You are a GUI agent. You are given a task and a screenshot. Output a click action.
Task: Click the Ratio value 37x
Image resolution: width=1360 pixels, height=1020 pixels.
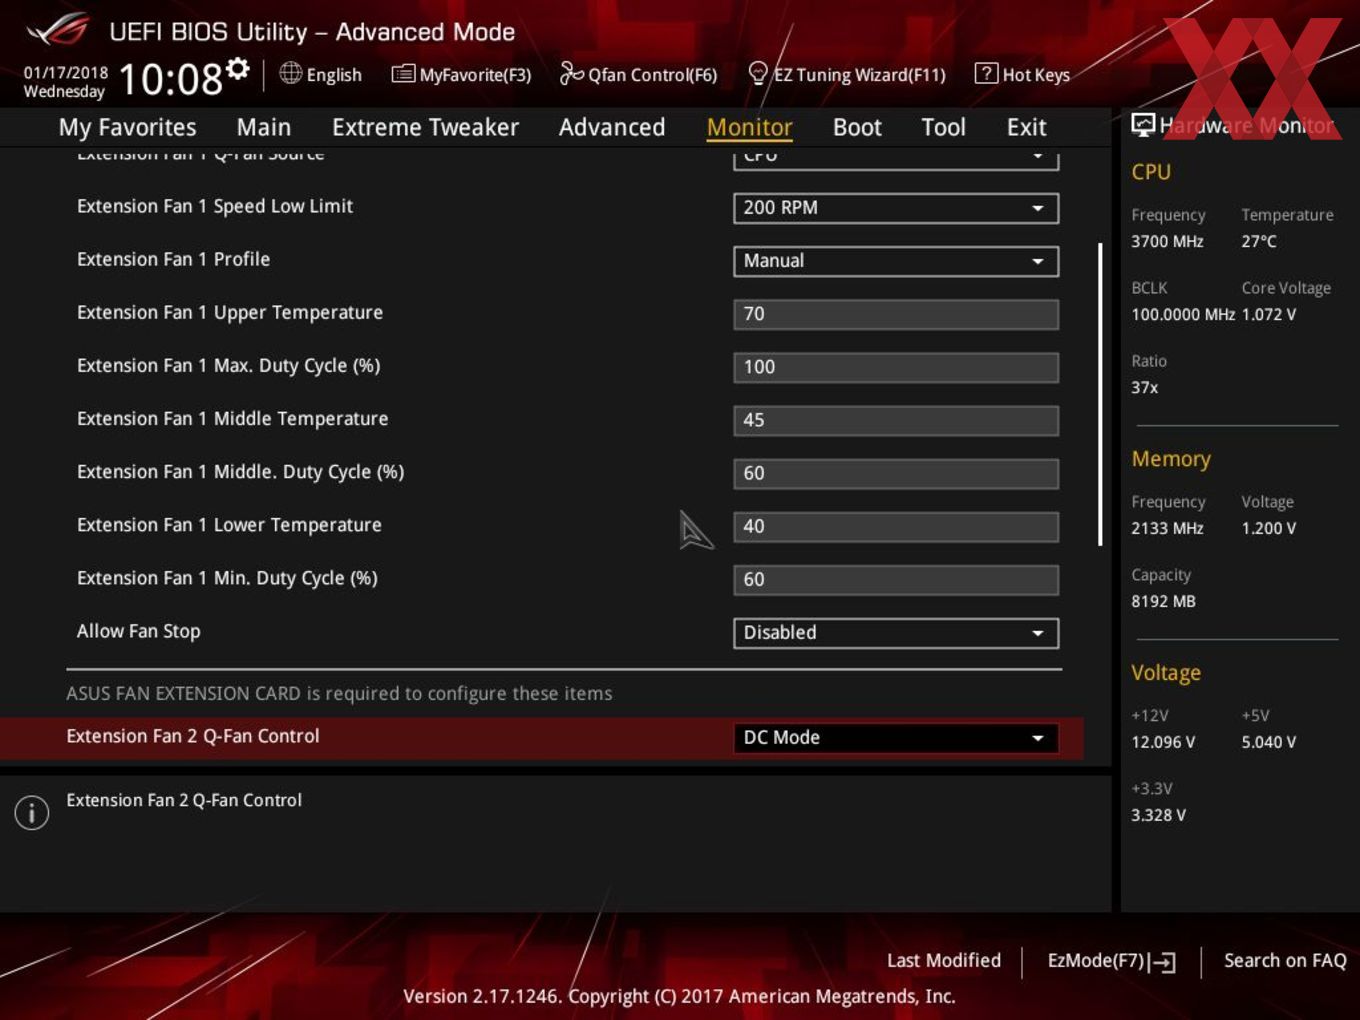[x=1144, y=387]
